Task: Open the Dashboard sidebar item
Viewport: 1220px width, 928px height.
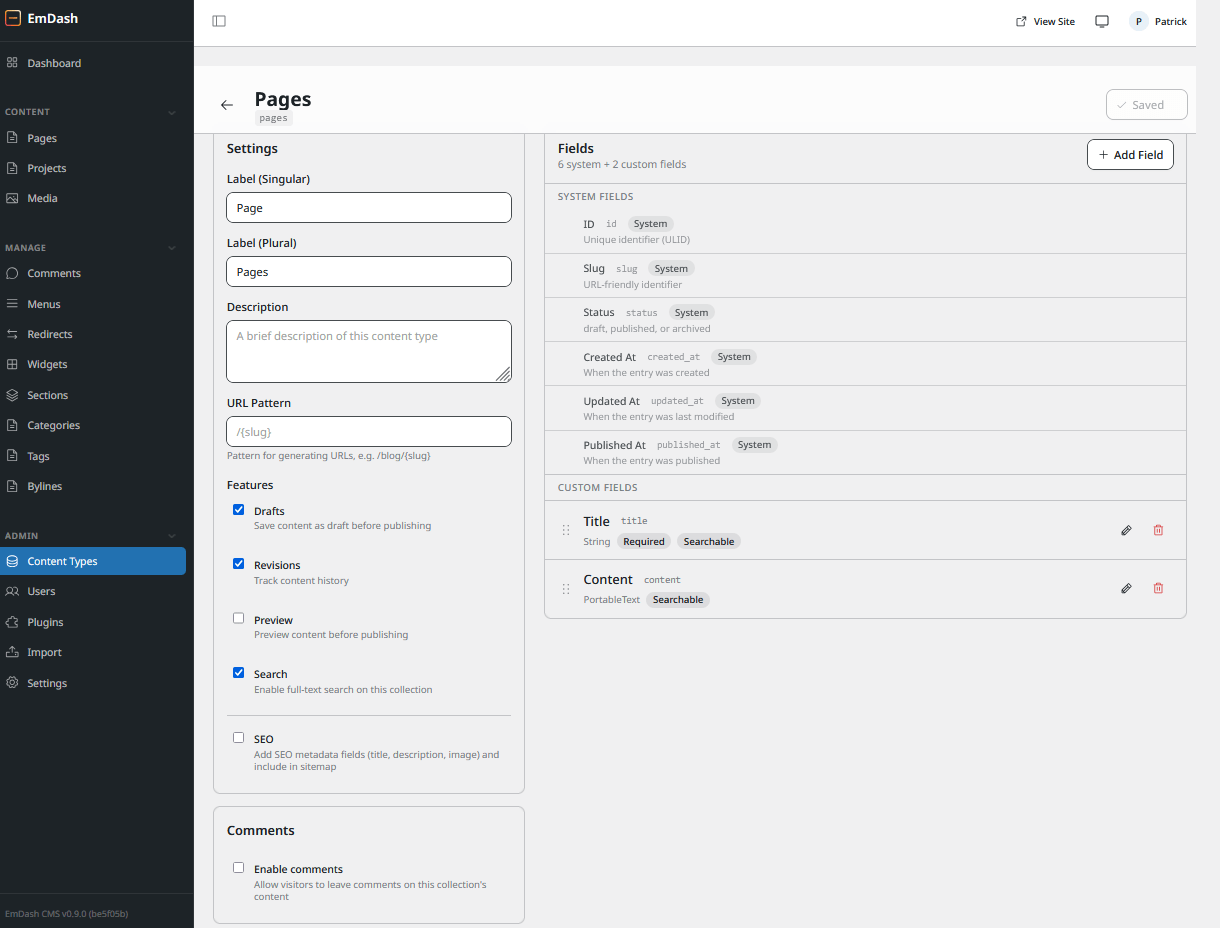Action: tap(93, 63)
